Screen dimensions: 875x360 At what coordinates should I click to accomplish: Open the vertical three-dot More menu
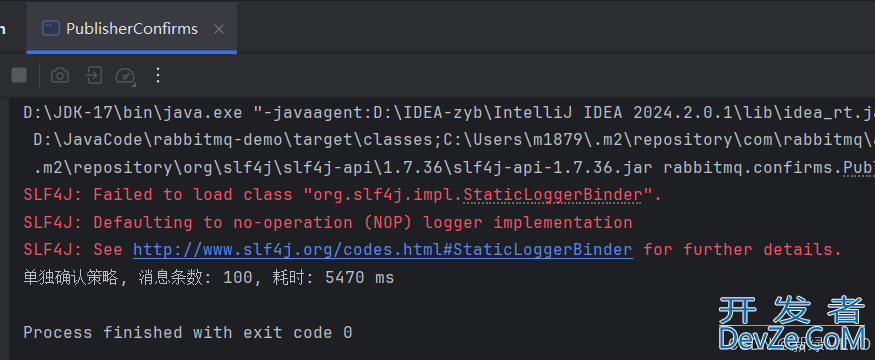[x=158, y=75]
